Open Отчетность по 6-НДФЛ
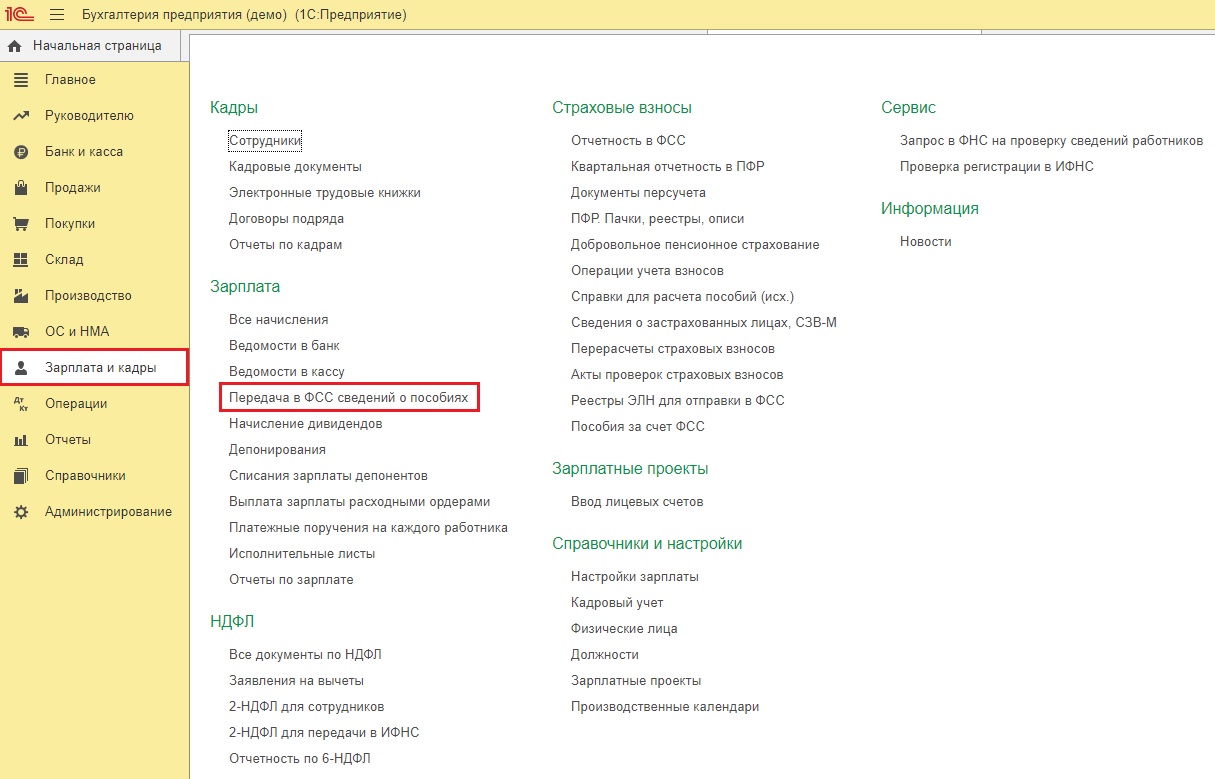 click(299, 759)
